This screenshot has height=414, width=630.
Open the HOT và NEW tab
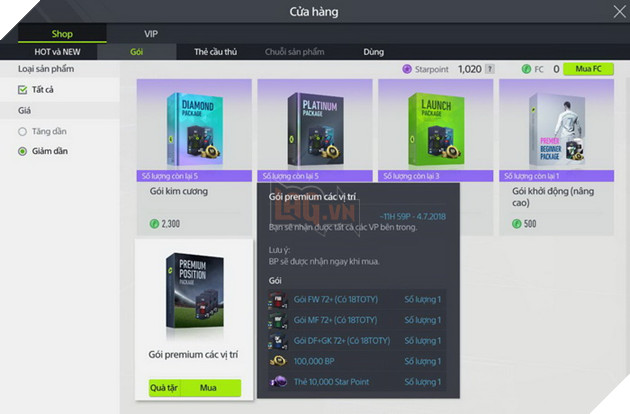point(57,52)
